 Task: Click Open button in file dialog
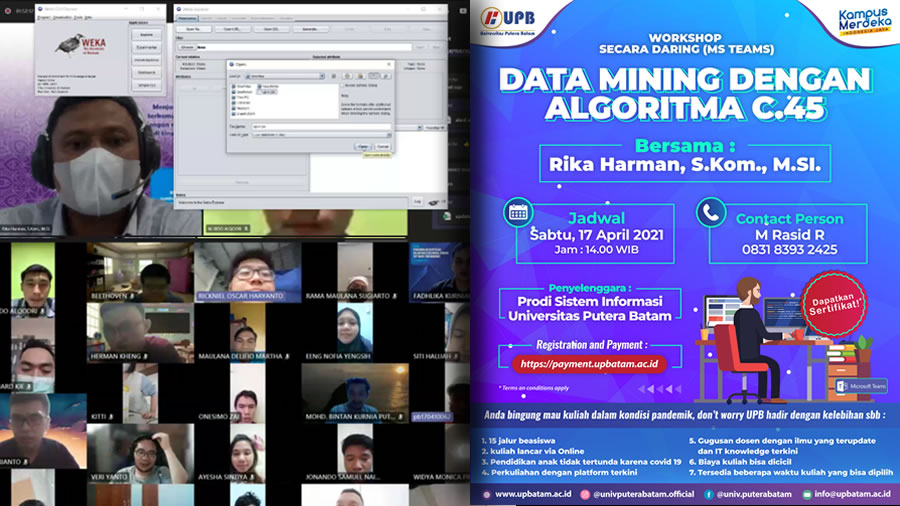[x=362, y=146]
